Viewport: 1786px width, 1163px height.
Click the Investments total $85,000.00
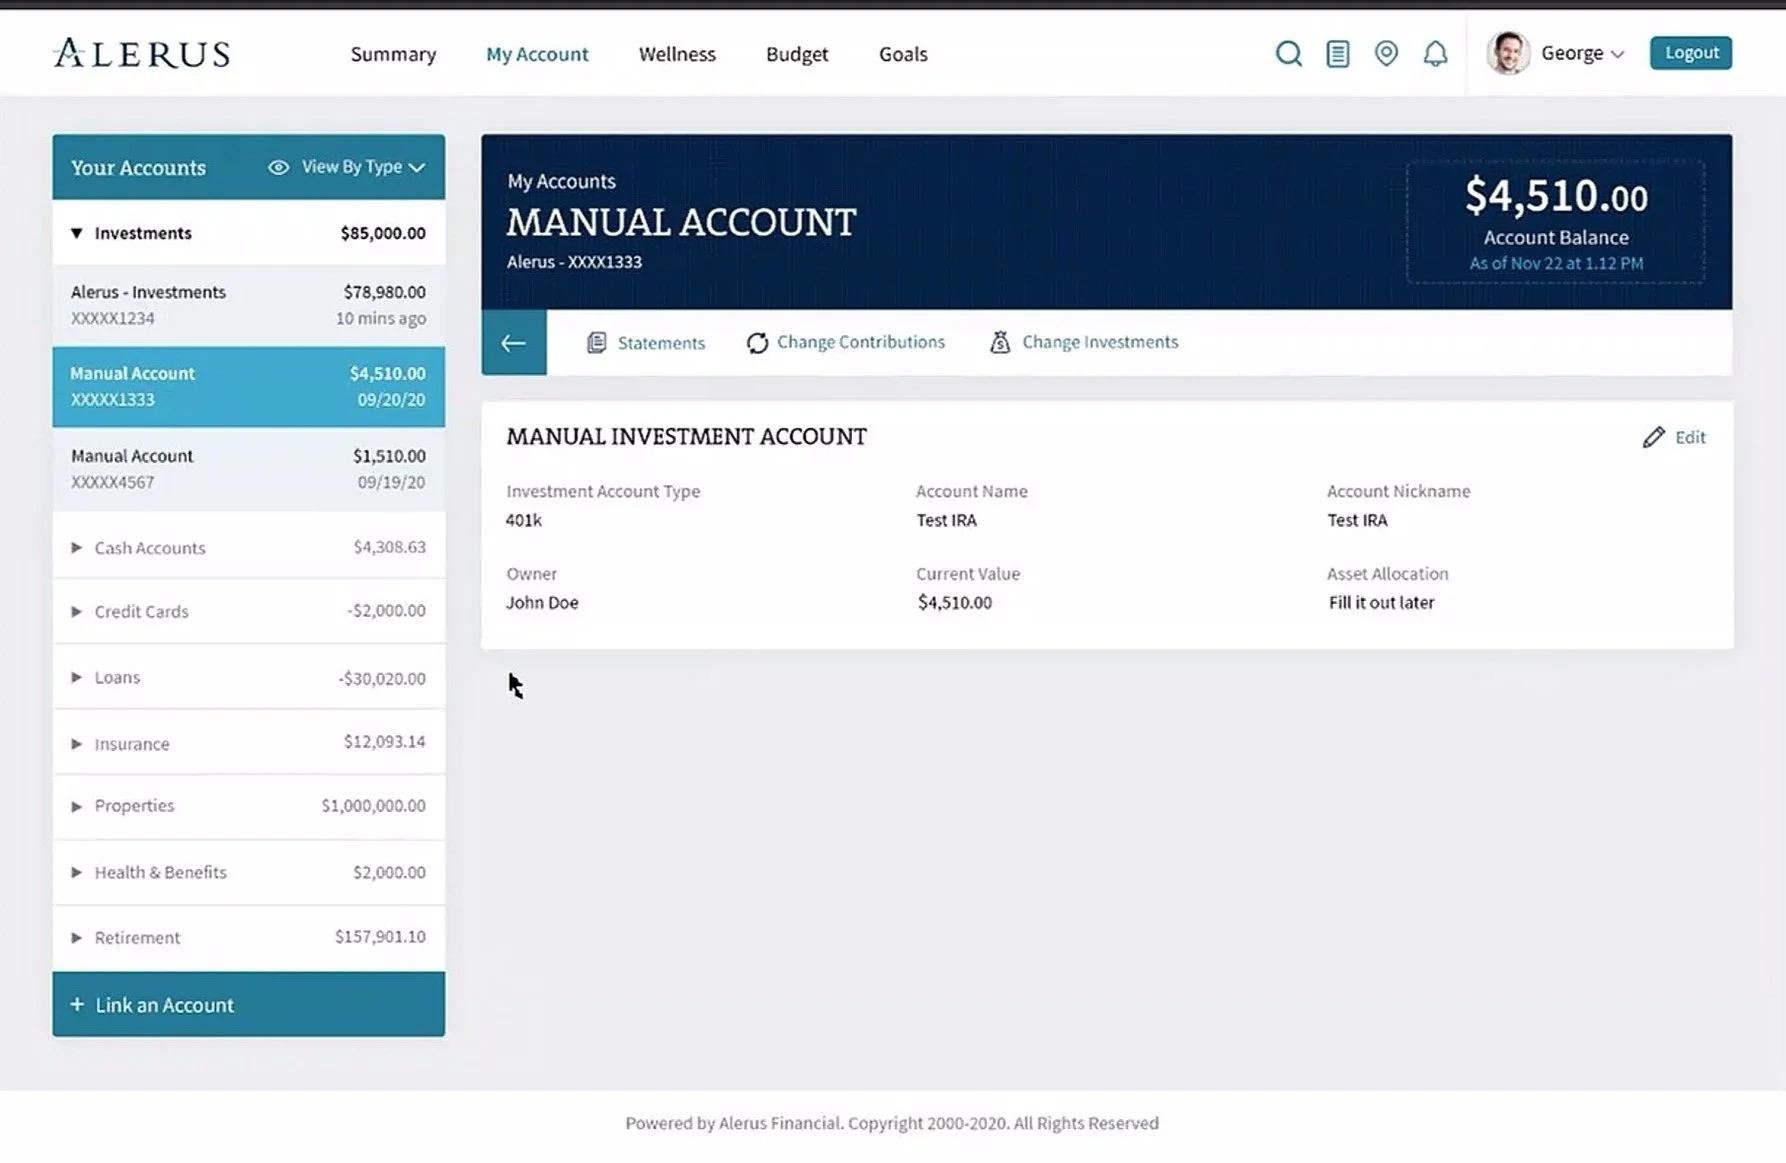383,233
